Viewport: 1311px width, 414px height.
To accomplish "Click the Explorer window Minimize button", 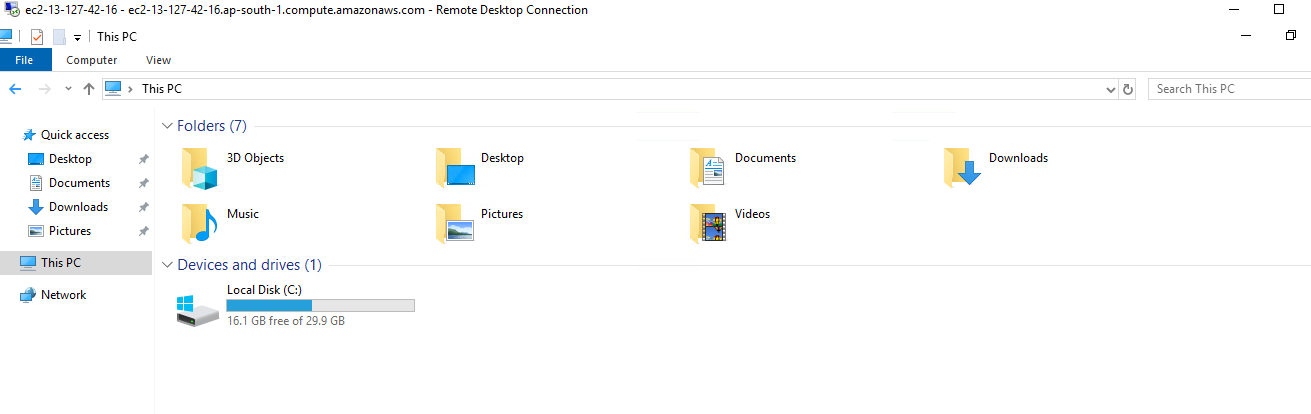I will tap(1246, 36).
